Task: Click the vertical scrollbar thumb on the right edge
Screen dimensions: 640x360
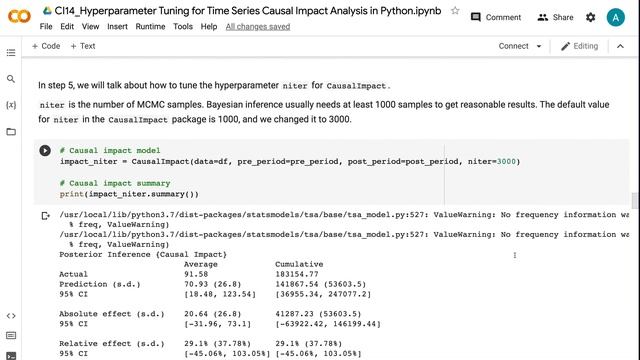Action: [635, 200]
